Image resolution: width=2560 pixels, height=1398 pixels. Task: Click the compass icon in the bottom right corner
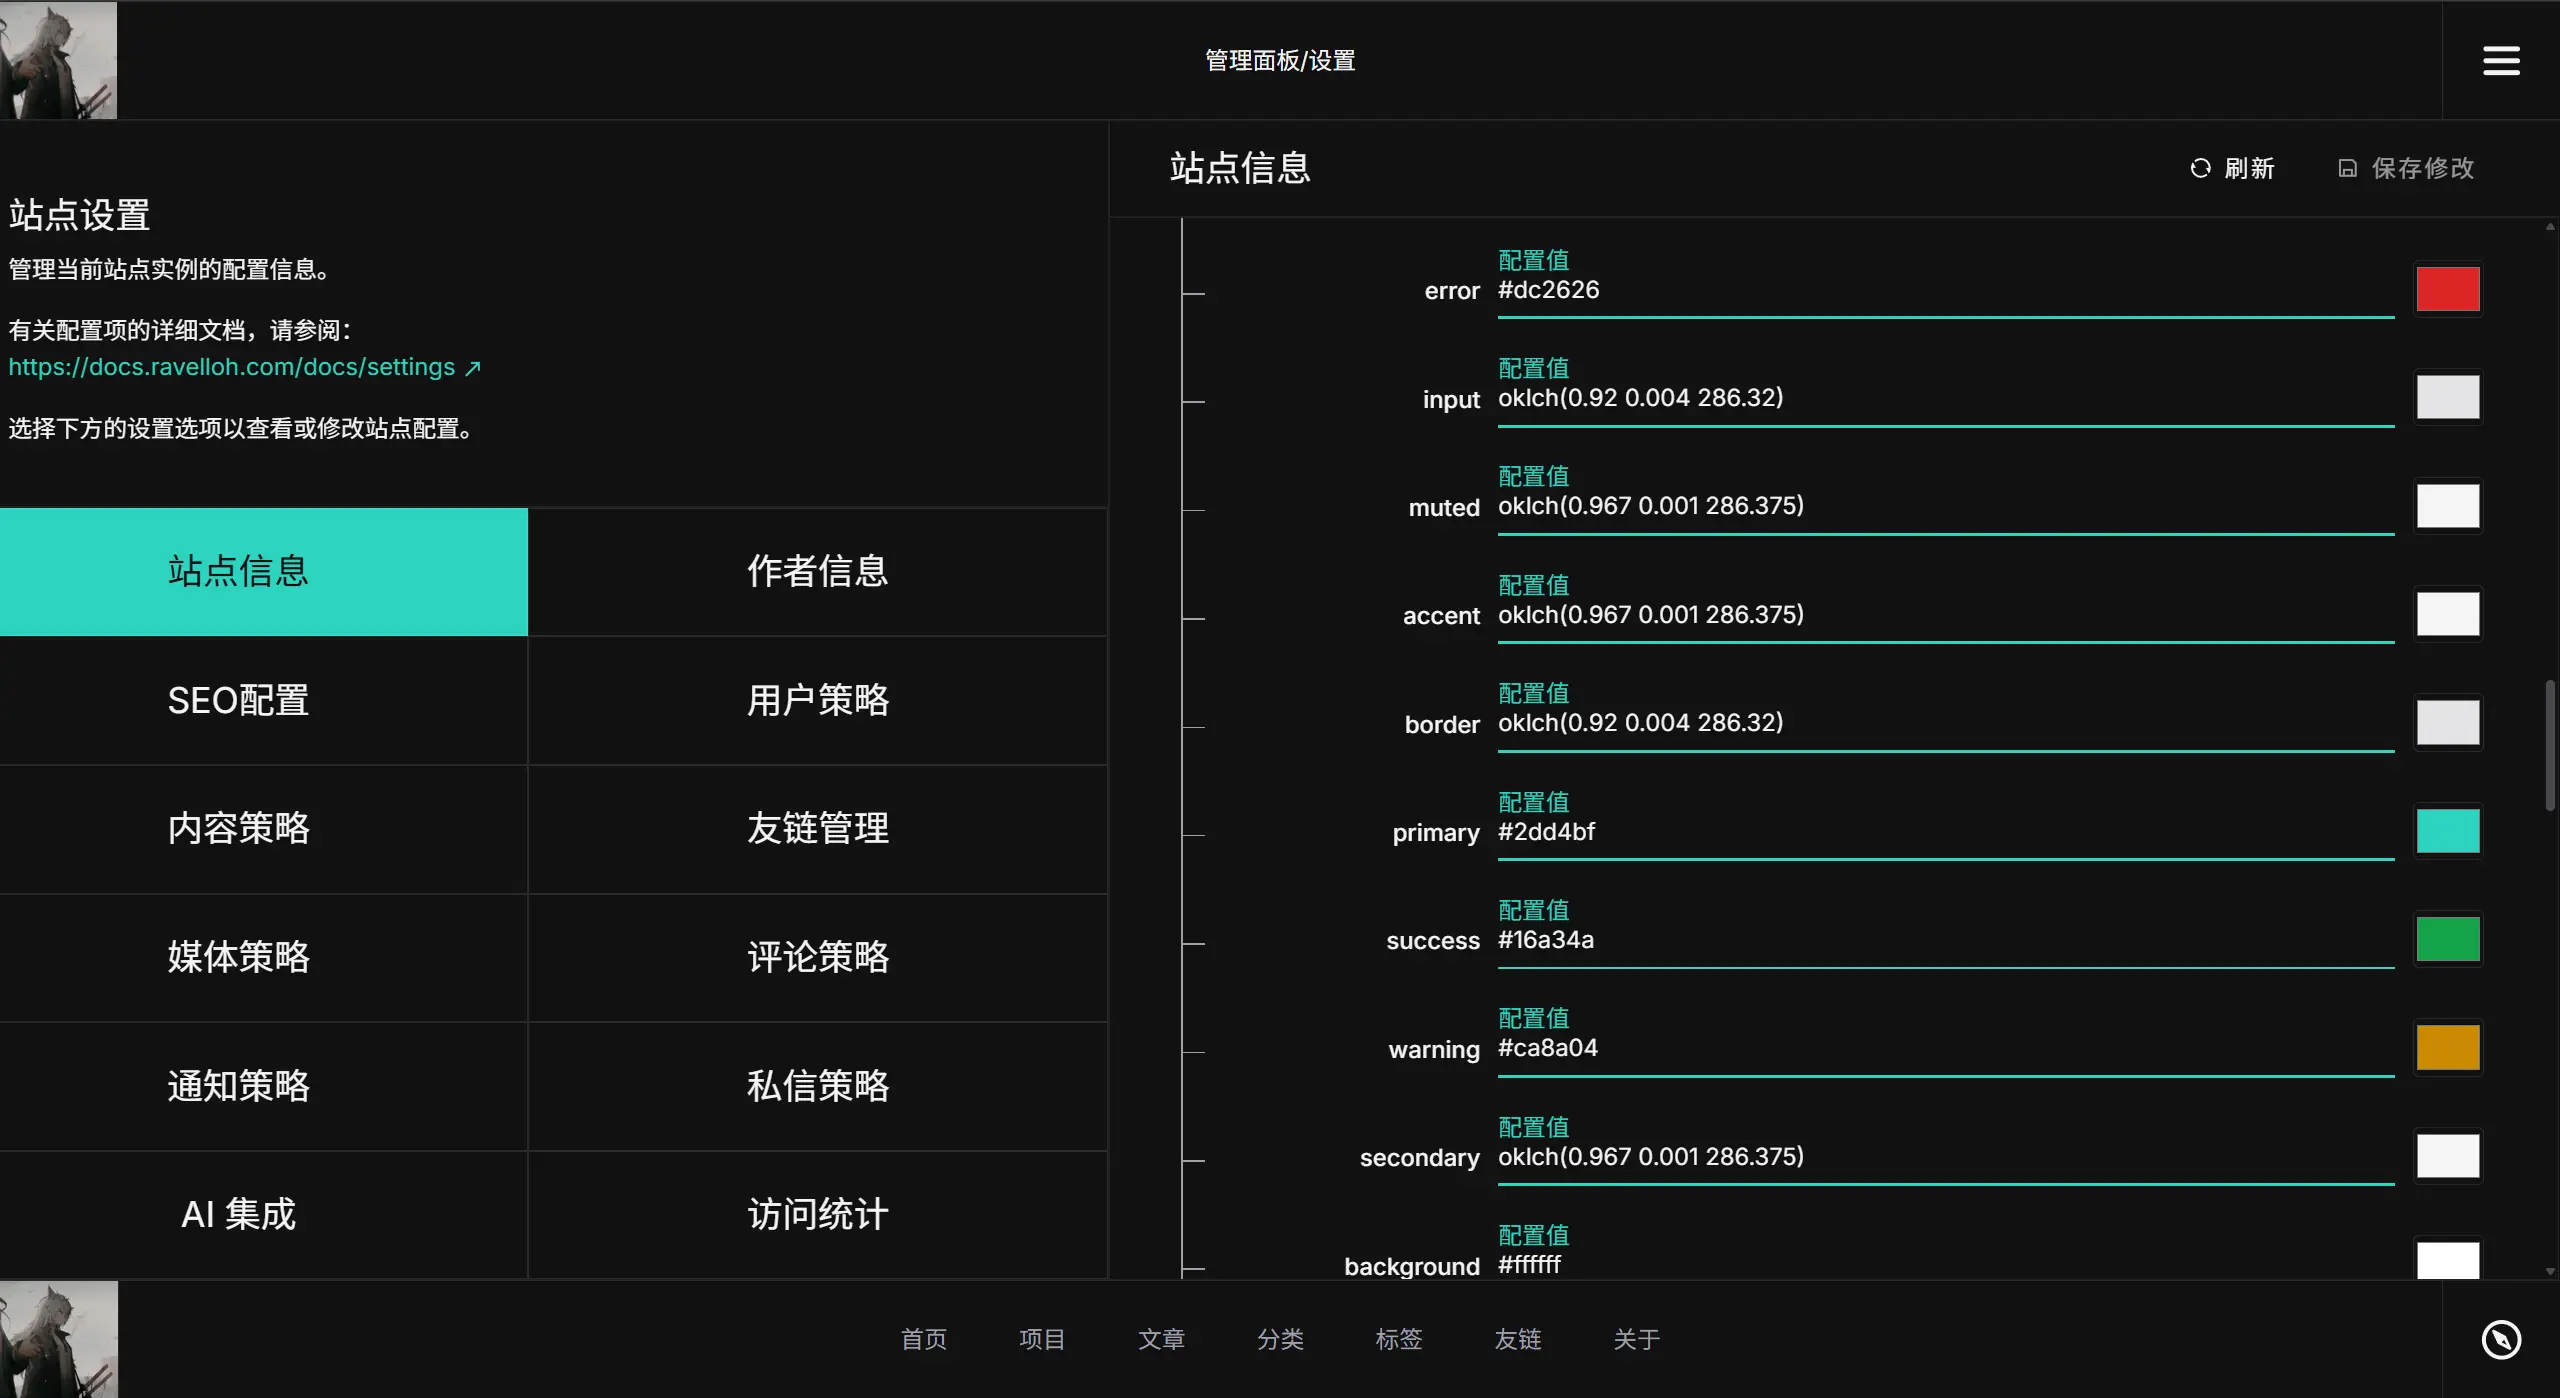pyautogui.click(x=2500, y=1339)
